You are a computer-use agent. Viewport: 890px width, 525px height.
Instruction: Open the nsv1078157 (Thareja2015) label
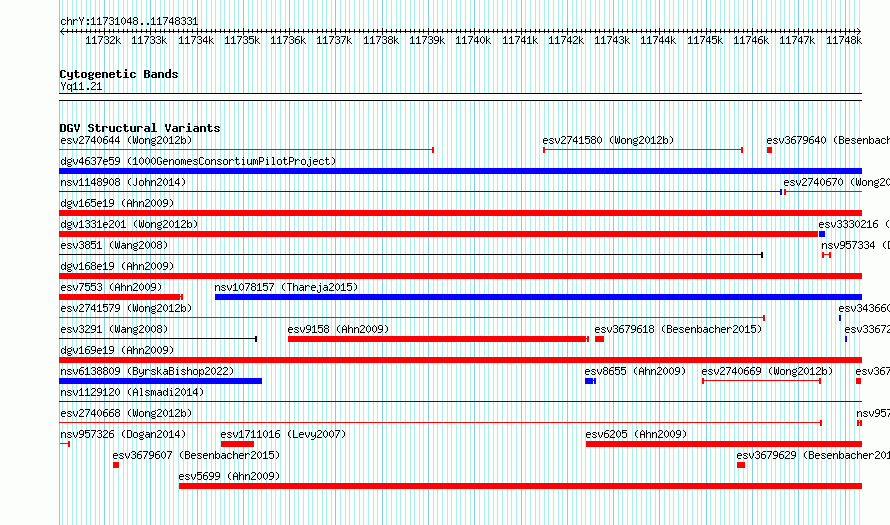click(286, 287)
